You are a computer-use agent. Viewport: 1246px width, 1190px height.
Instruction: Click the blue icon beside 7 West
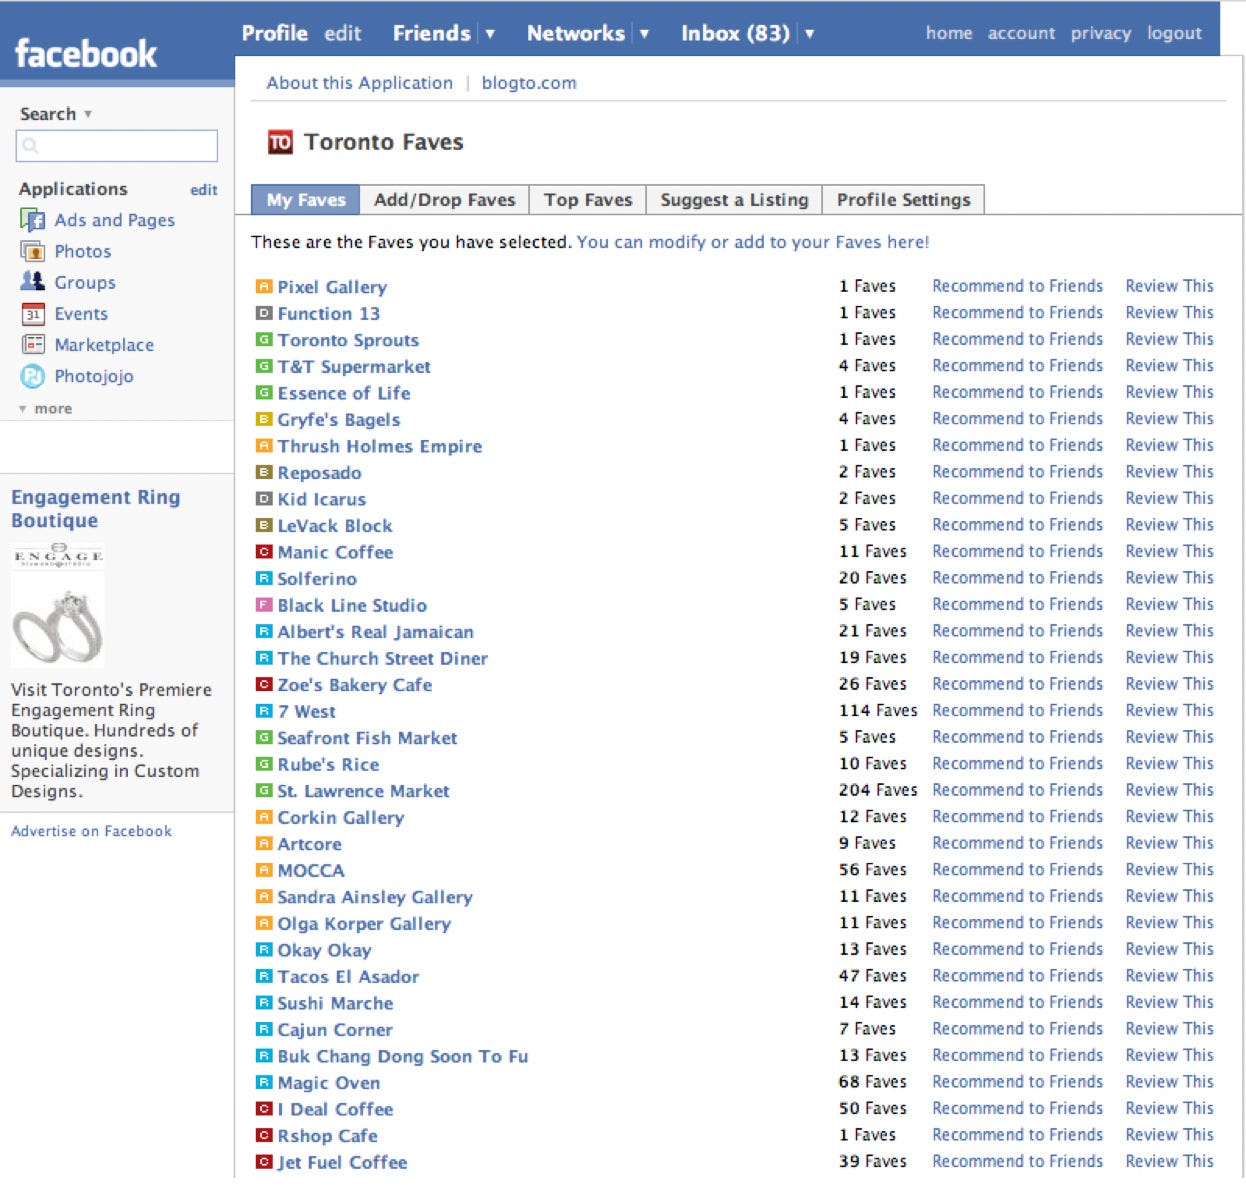point(264,711)
